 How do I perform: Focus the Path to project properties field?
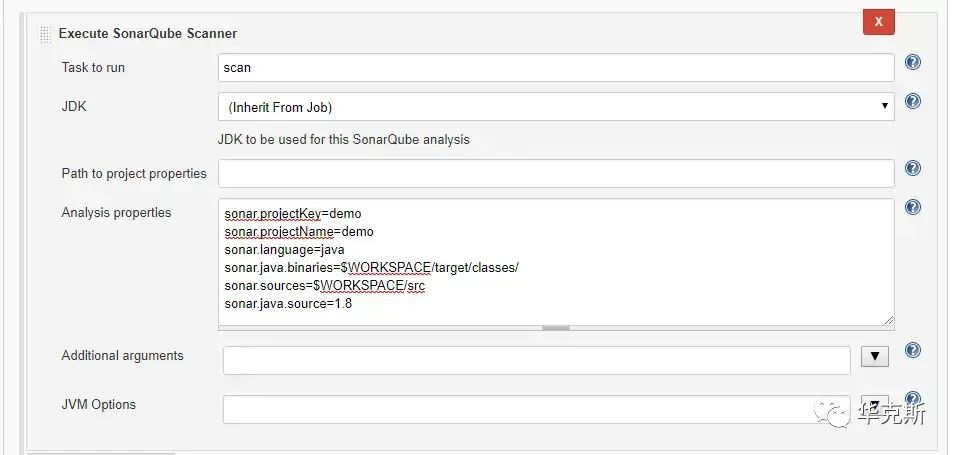click(556, 174)
